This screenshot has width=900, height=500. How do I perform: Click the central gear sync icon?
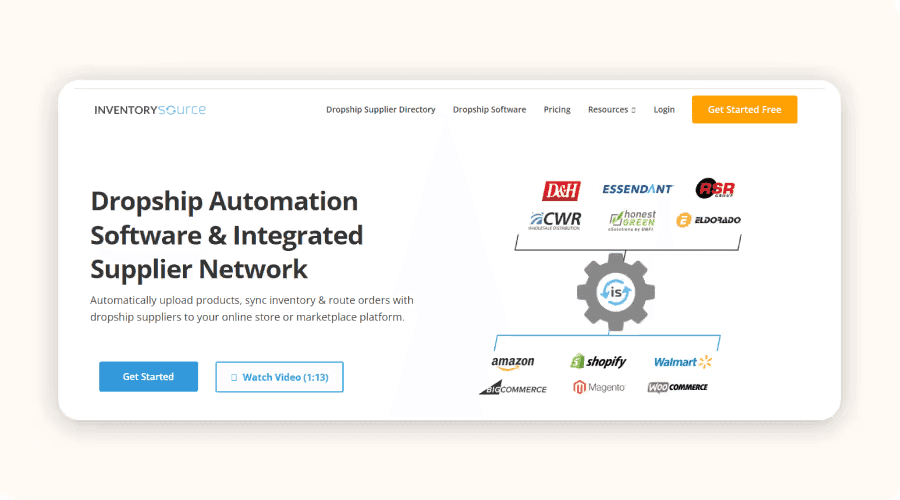[x=615, y=292]
